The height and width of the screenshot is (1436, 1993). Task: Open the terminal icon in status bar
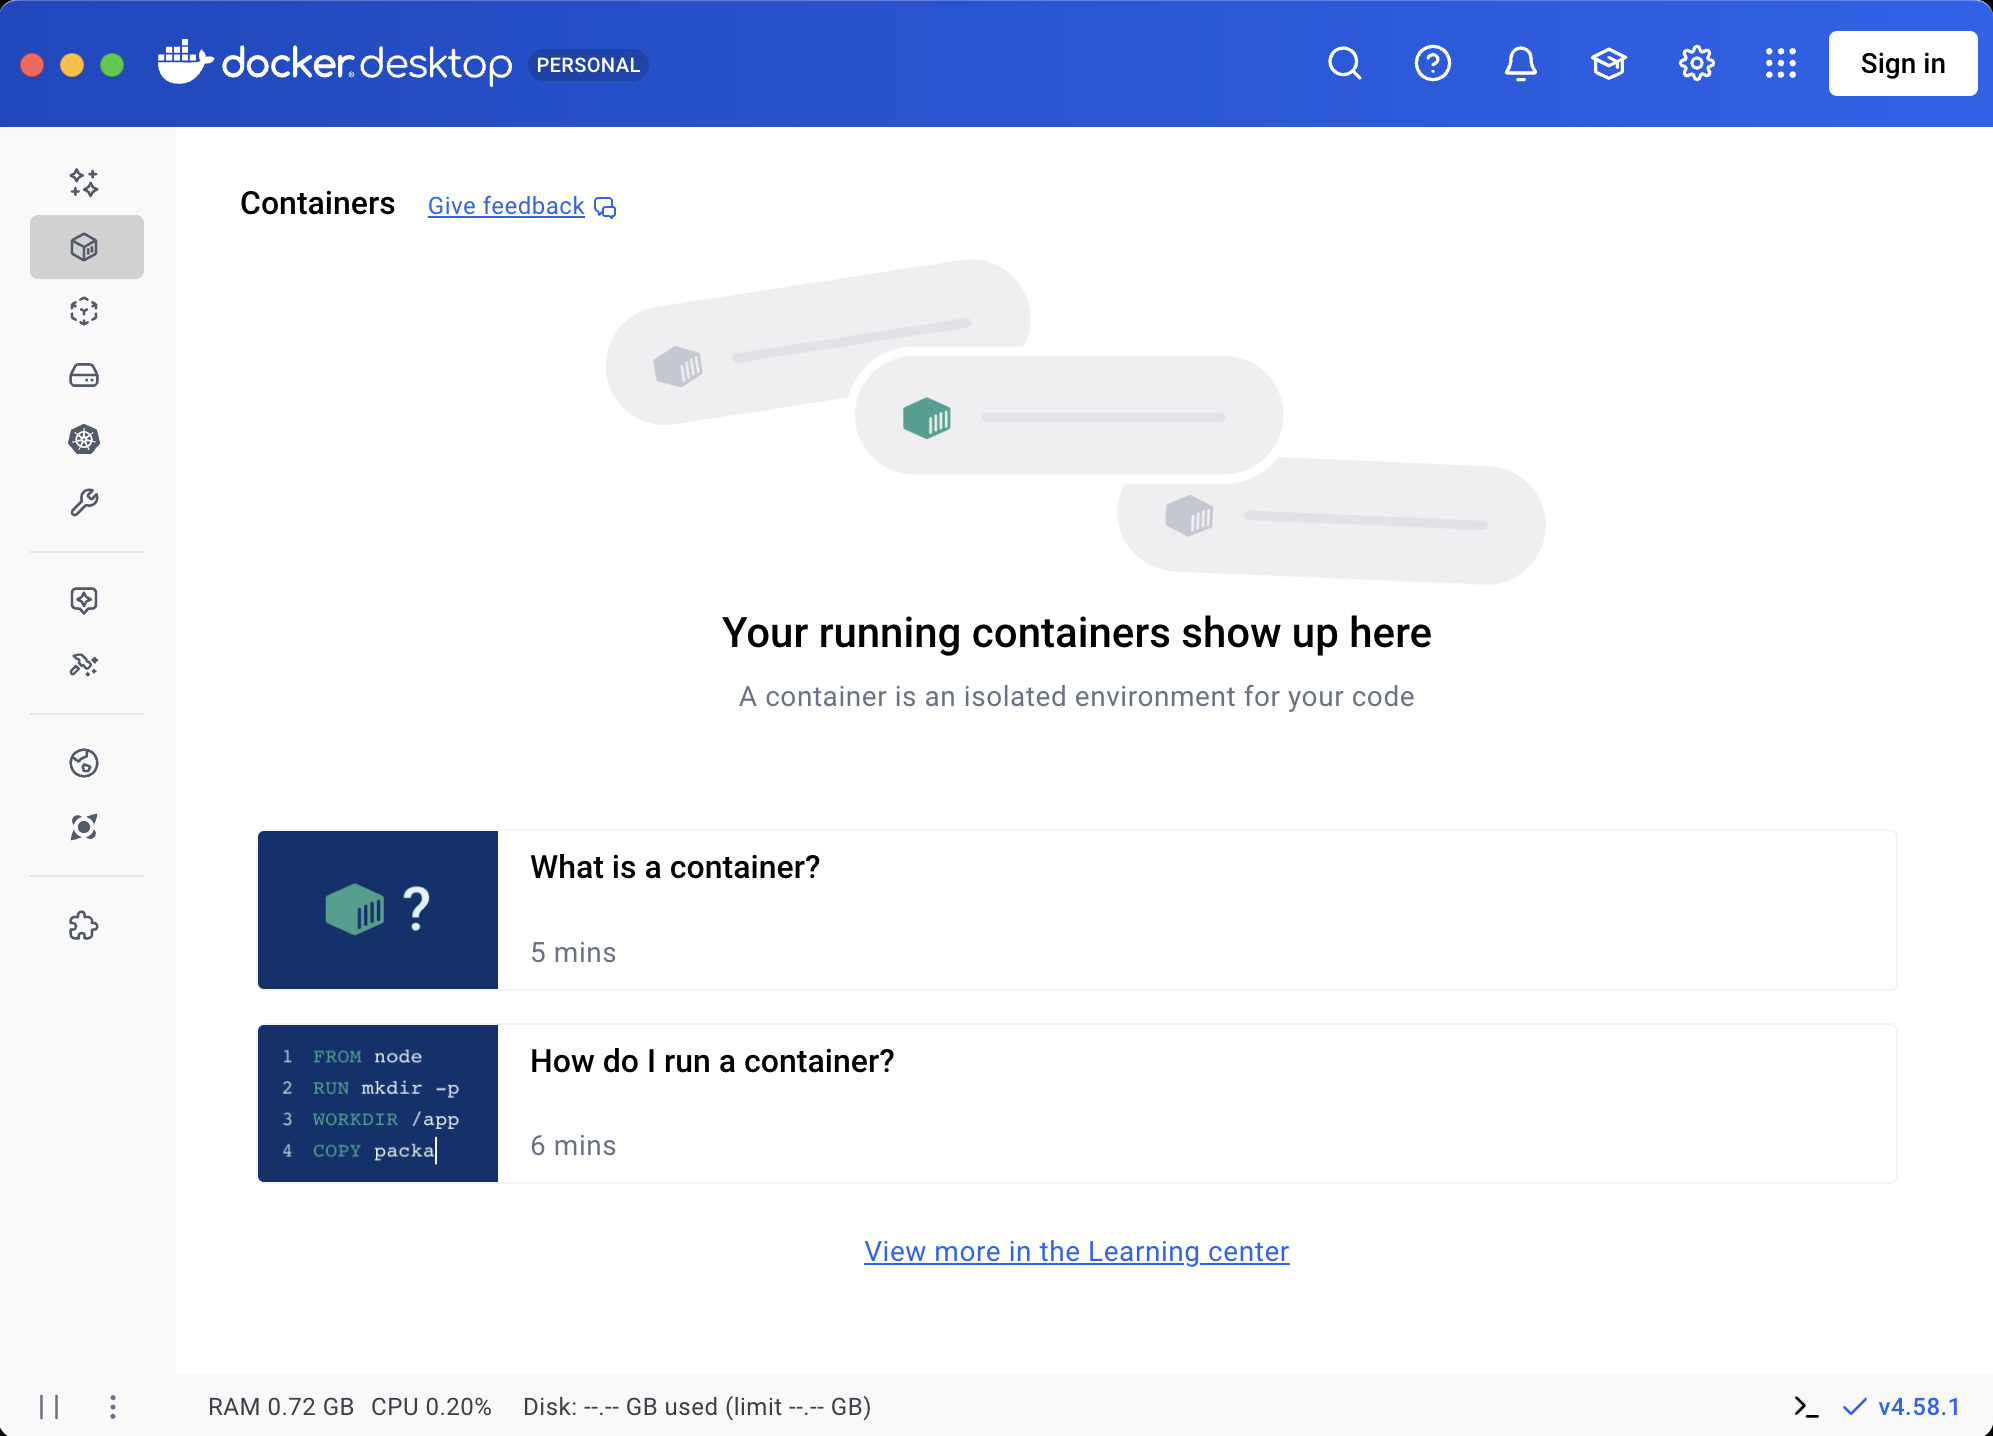[1805, 1407]
